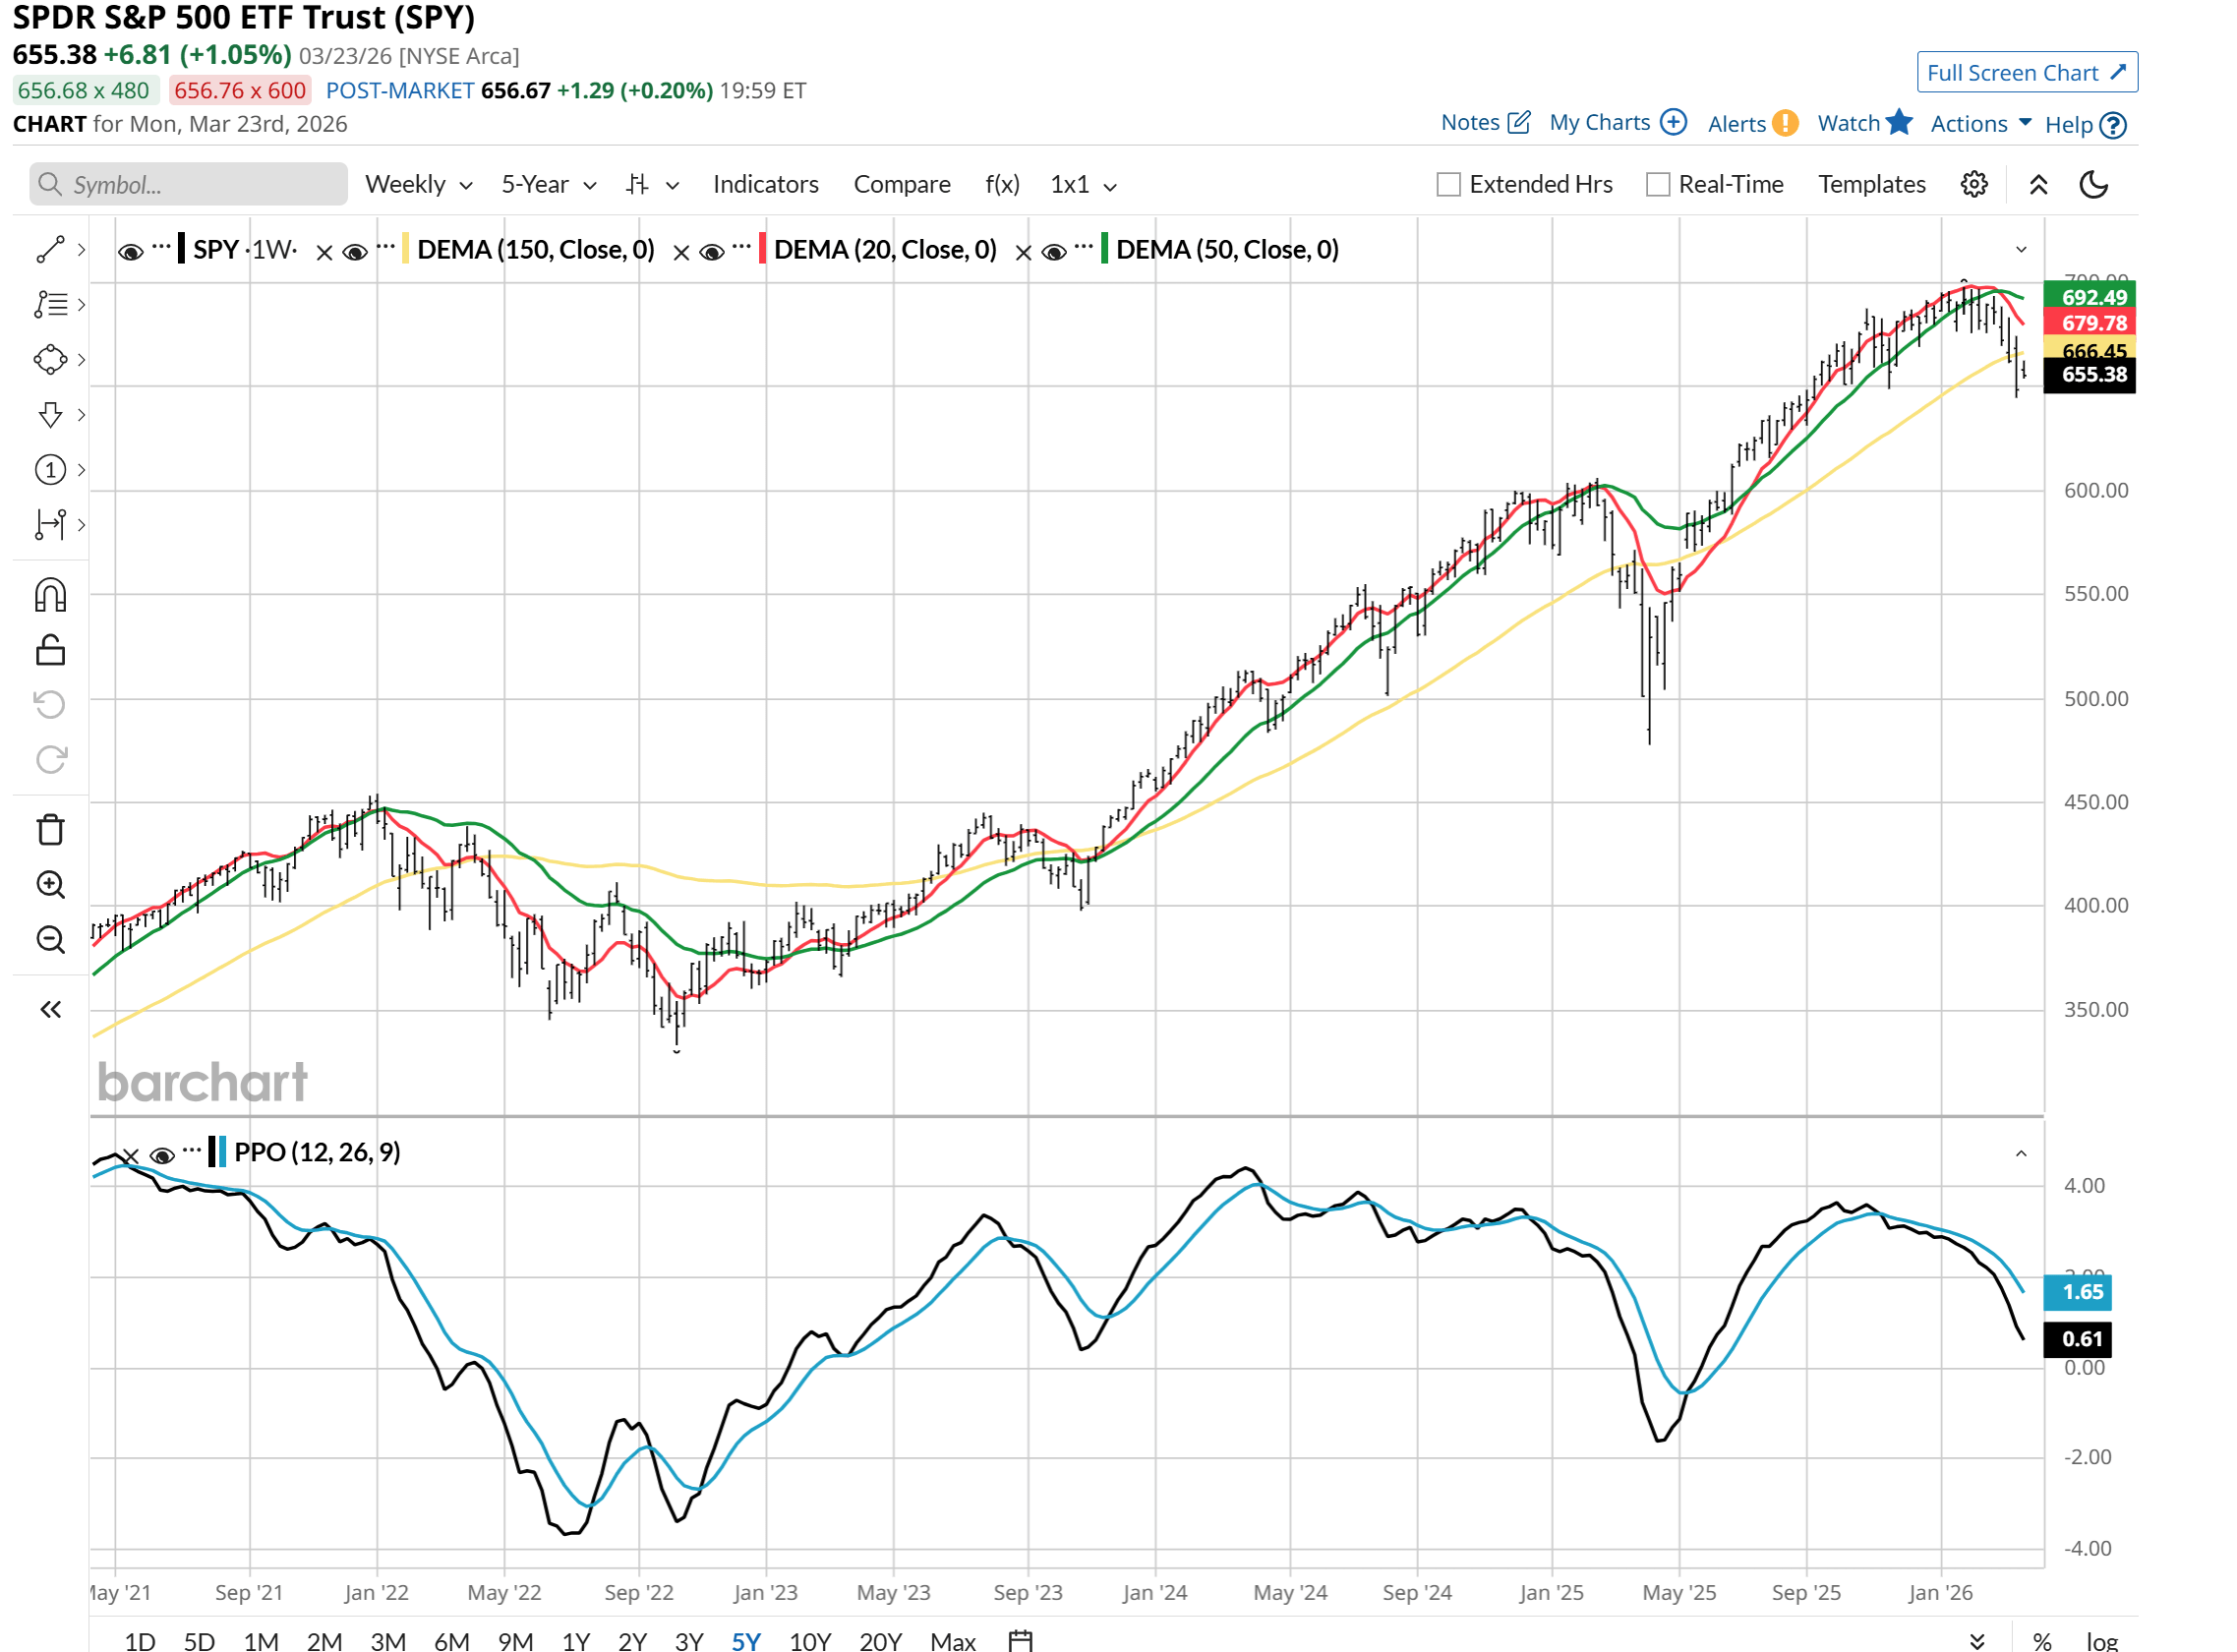Select the down arrow marker tool

pos(50,414)
